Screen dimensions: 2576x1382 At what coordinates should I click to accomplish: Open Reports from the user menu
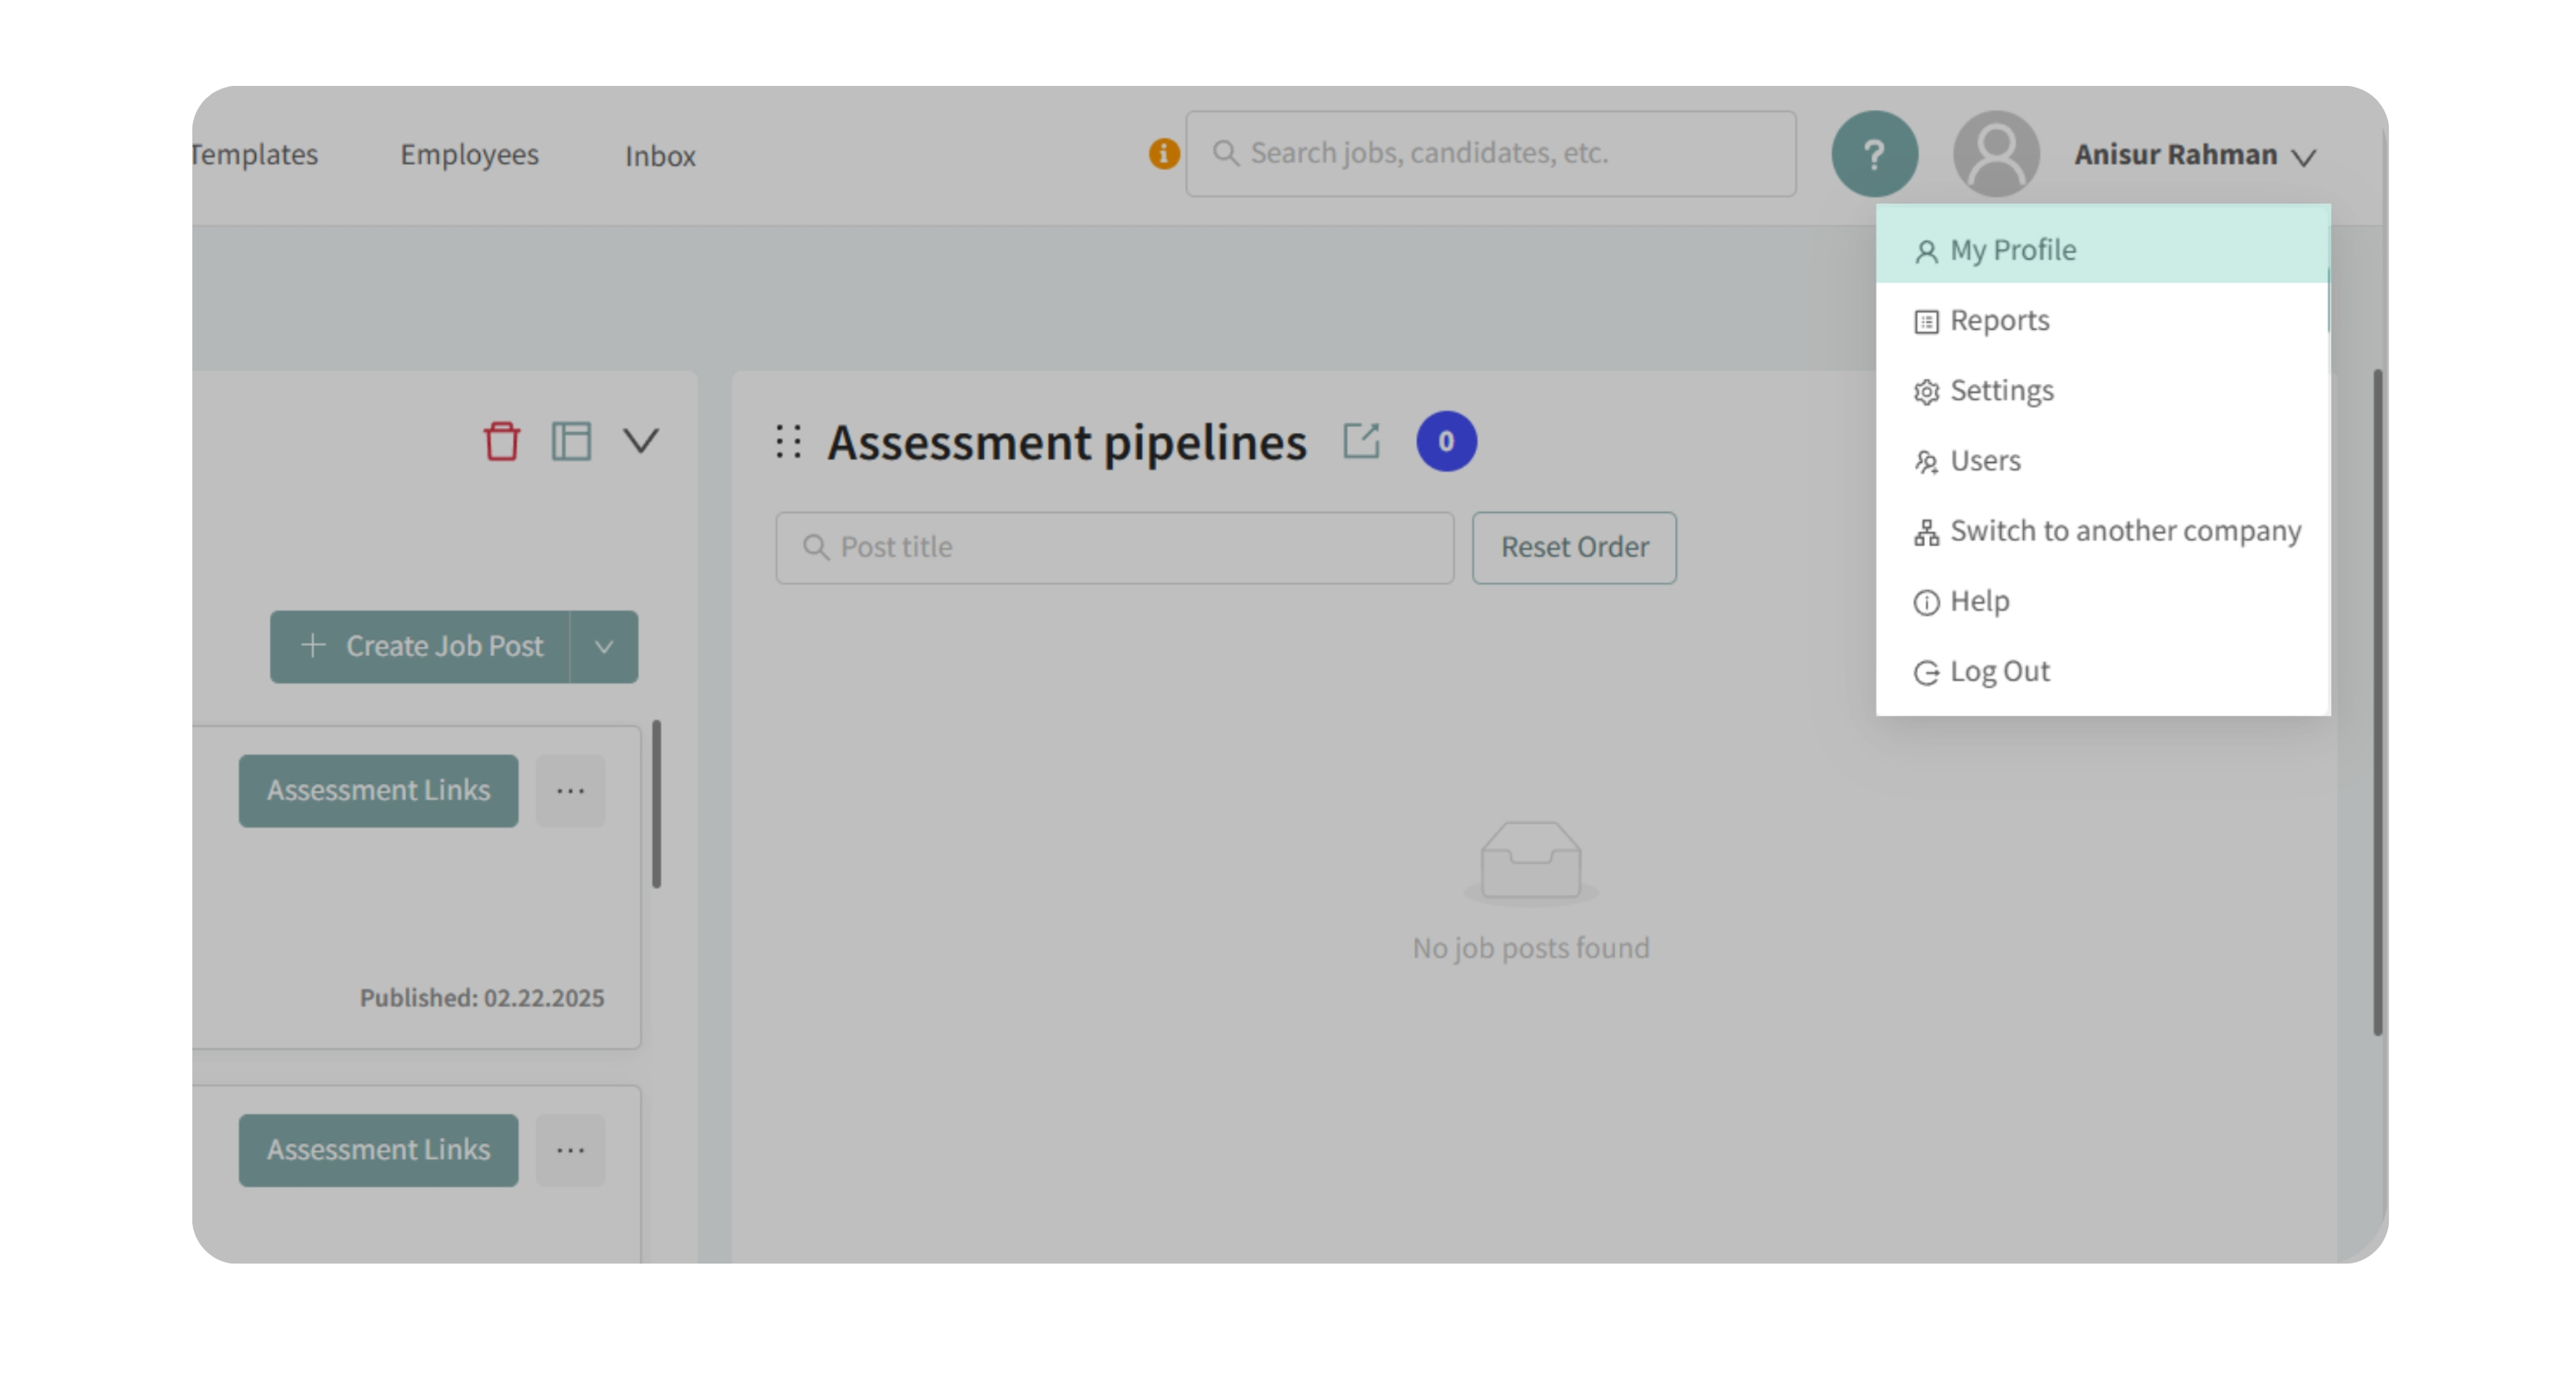(x=2103, y=321)
